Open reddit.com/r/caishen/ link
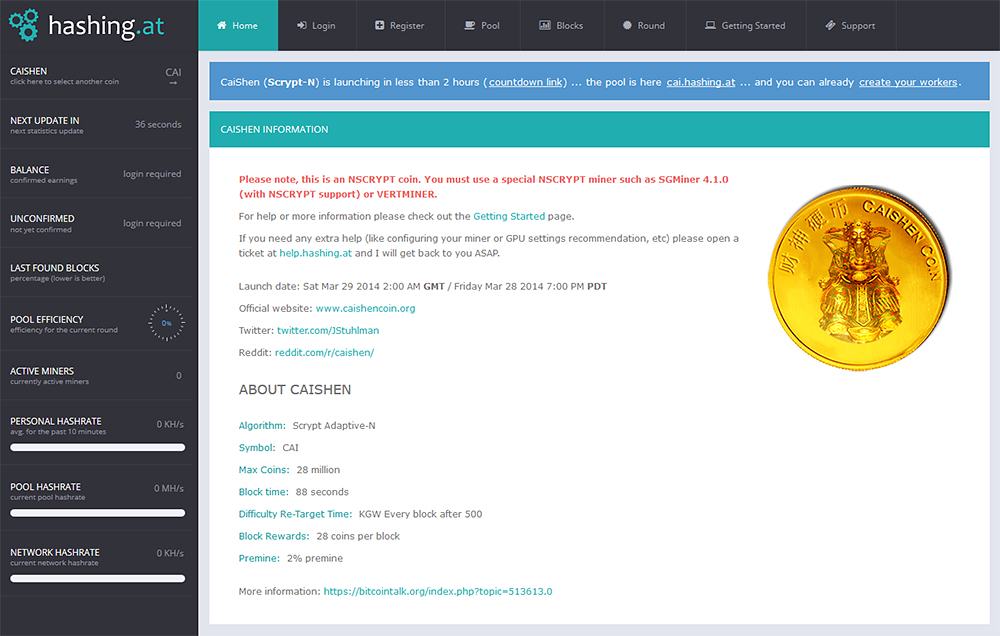 tap(325, 353)
